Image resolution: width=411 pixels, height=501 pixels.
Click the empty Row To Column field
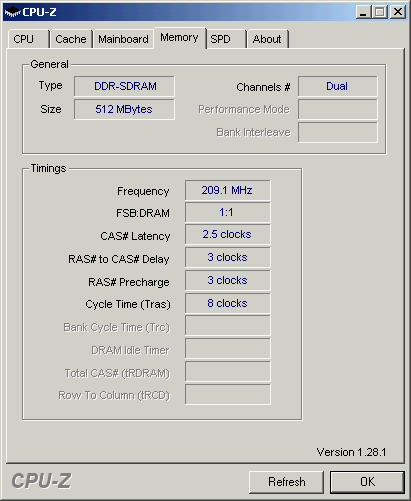coord(228,394)
